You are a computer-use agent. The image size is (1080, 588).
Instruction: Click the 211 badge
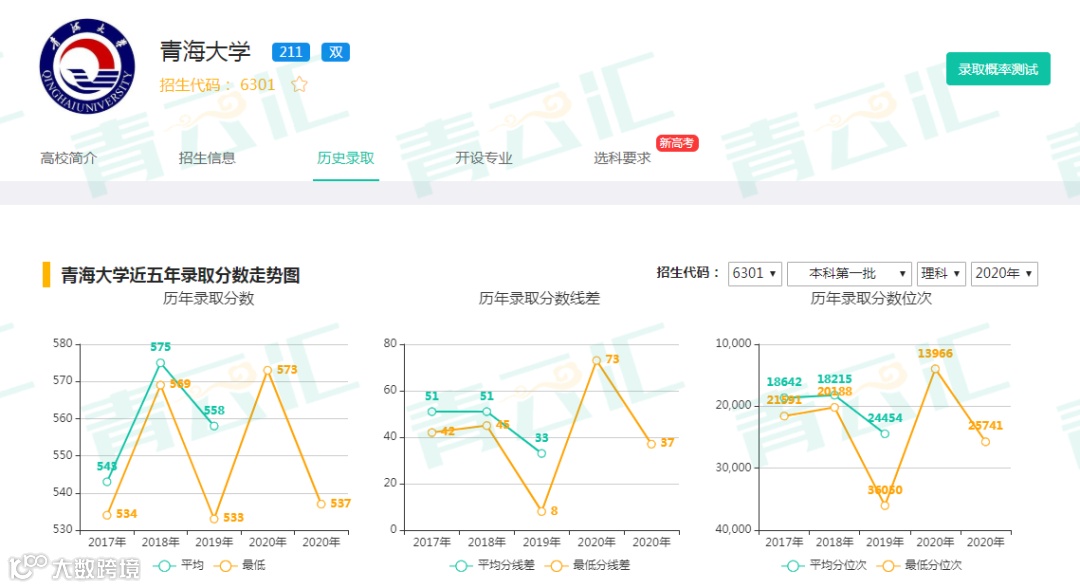pos(291,52)
